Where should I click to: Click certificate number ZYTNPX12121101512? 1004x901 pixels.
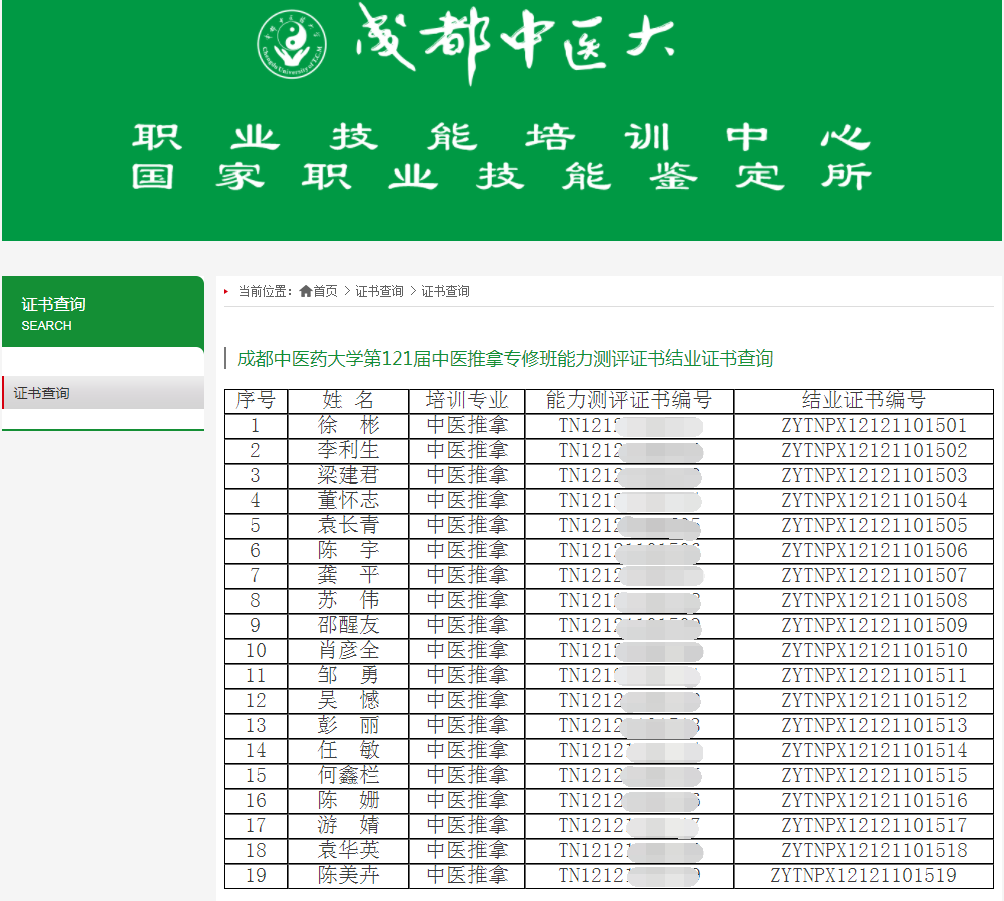pos(874,700)
